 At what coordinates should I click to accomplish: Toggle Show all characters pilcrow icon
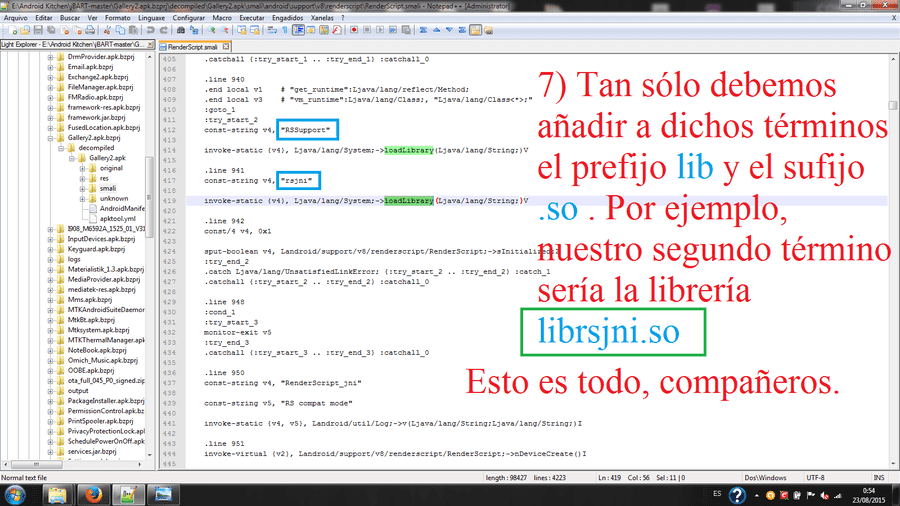(x=285, y=30)
